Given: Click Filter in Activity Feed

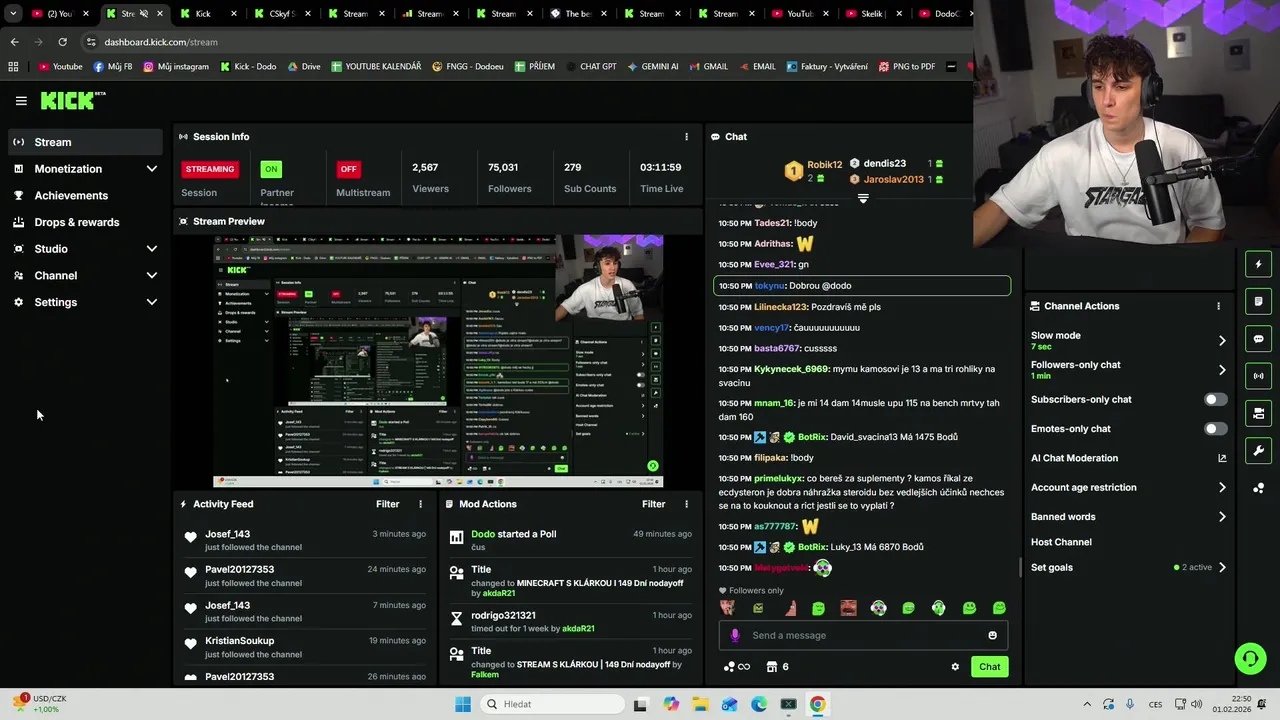Looking at the screenshot, I should [387, 504].
